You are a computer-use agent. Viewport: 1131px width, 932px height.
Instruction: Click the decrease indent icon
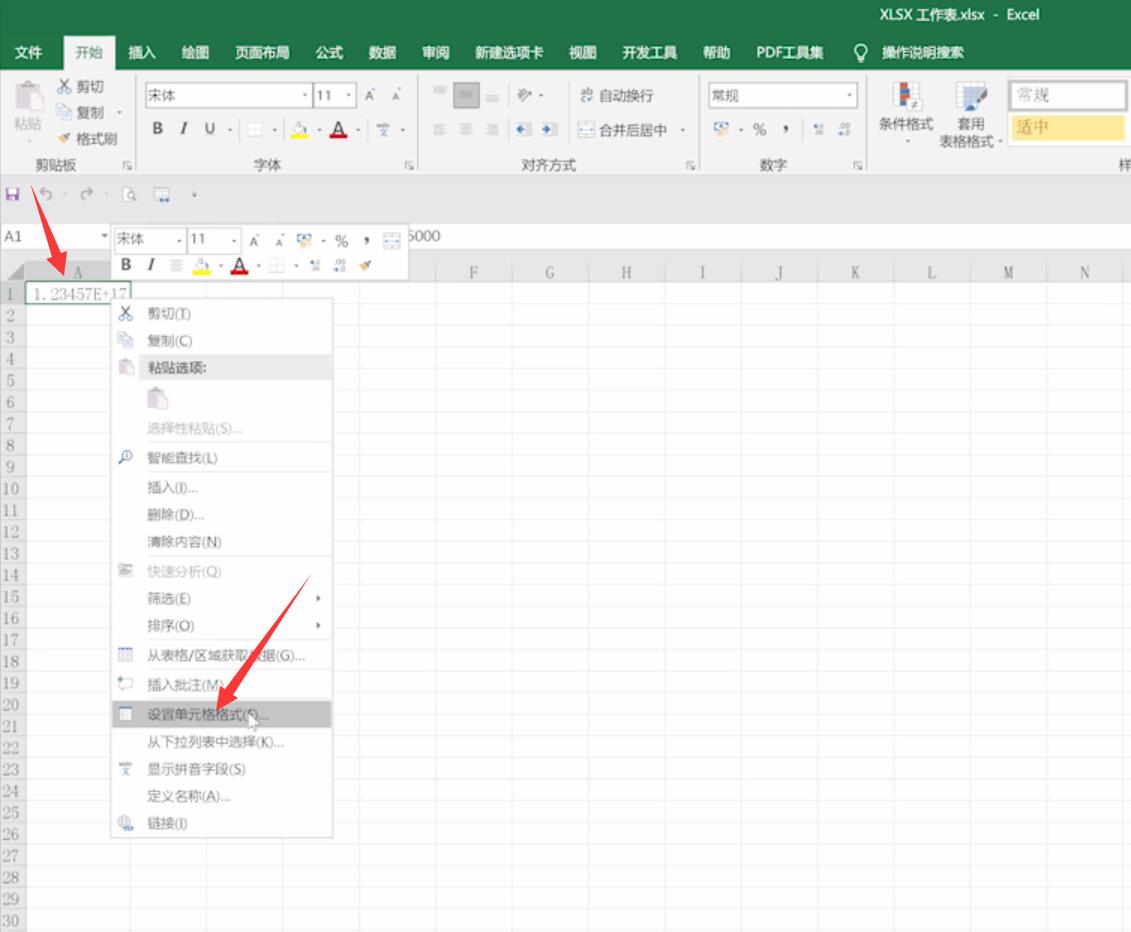(523, 129)
